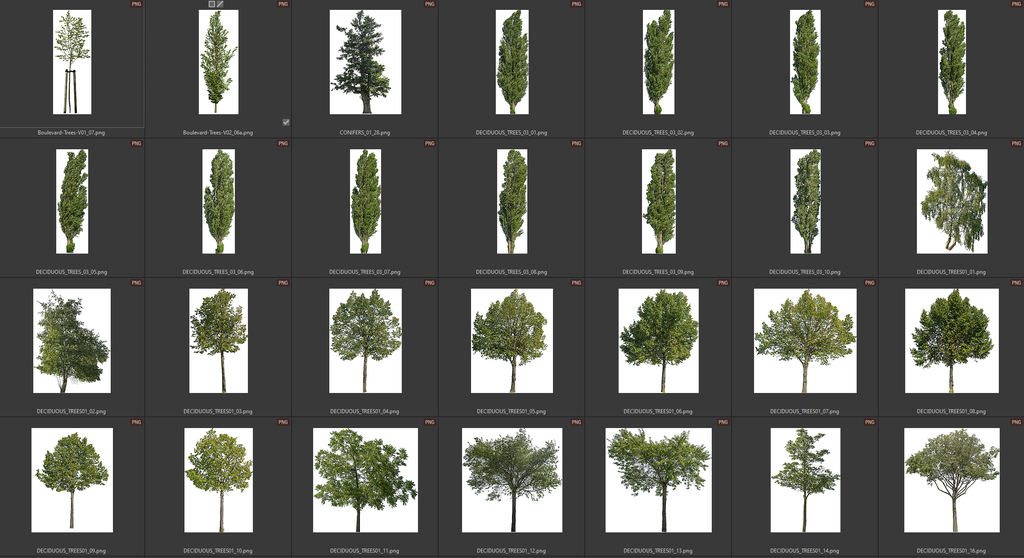Click the PNG badge on Boulevard-Trees-V01_07 tile
This screenshot has height=558, width=1024.
click(136, 4)
